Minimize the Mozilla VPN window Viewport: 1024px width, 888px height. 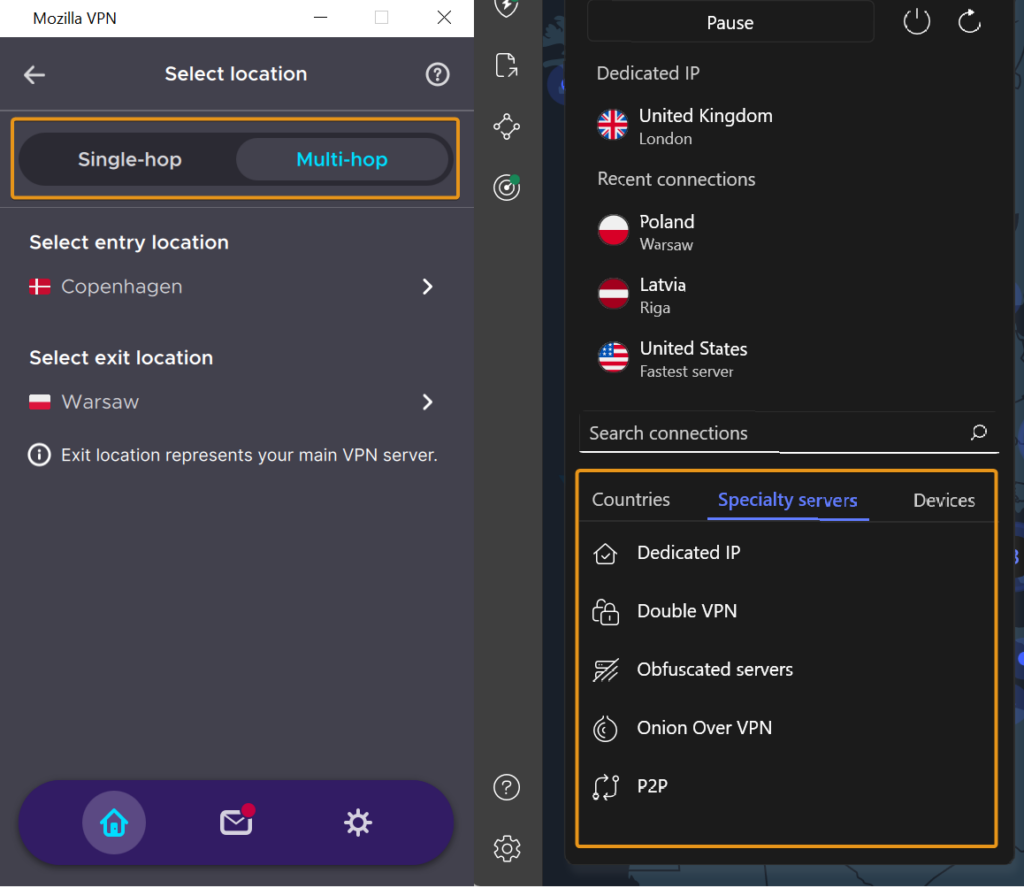point(321,18)
